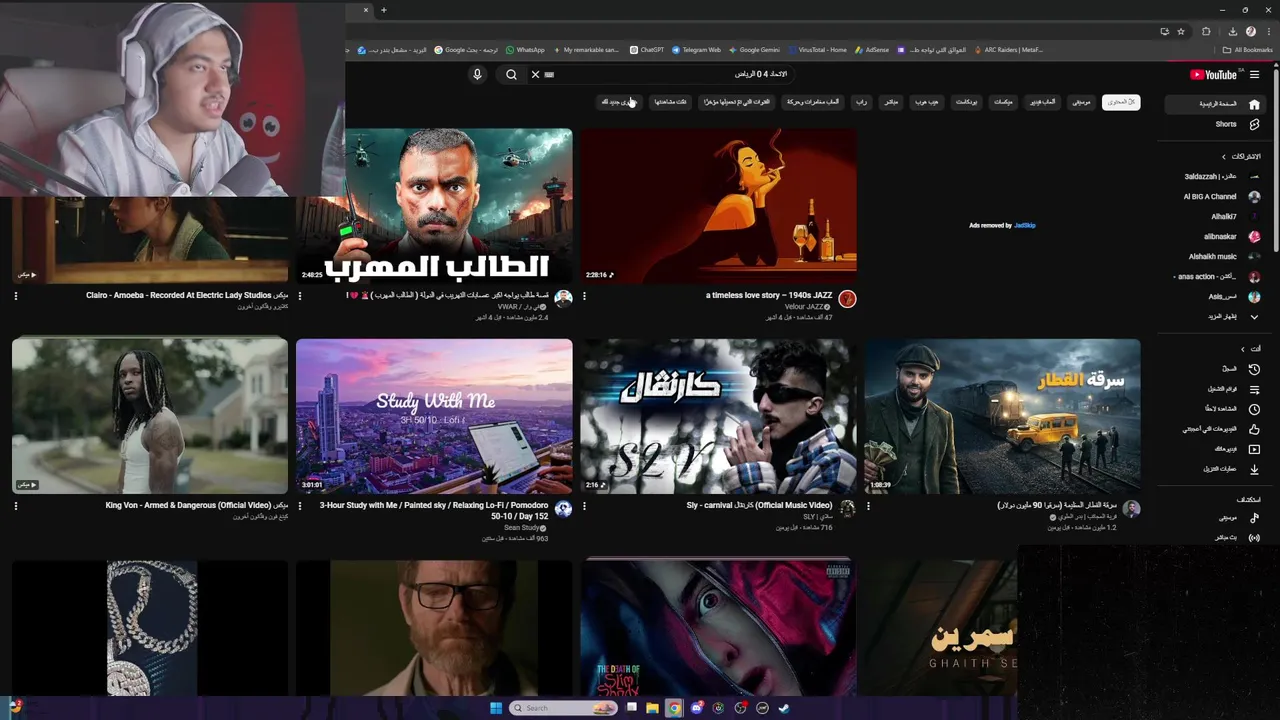Viewport: 1280px width, 720px height.
Task: Click Velour JAZZ channel avatar
Action: (x=847, y=299)
